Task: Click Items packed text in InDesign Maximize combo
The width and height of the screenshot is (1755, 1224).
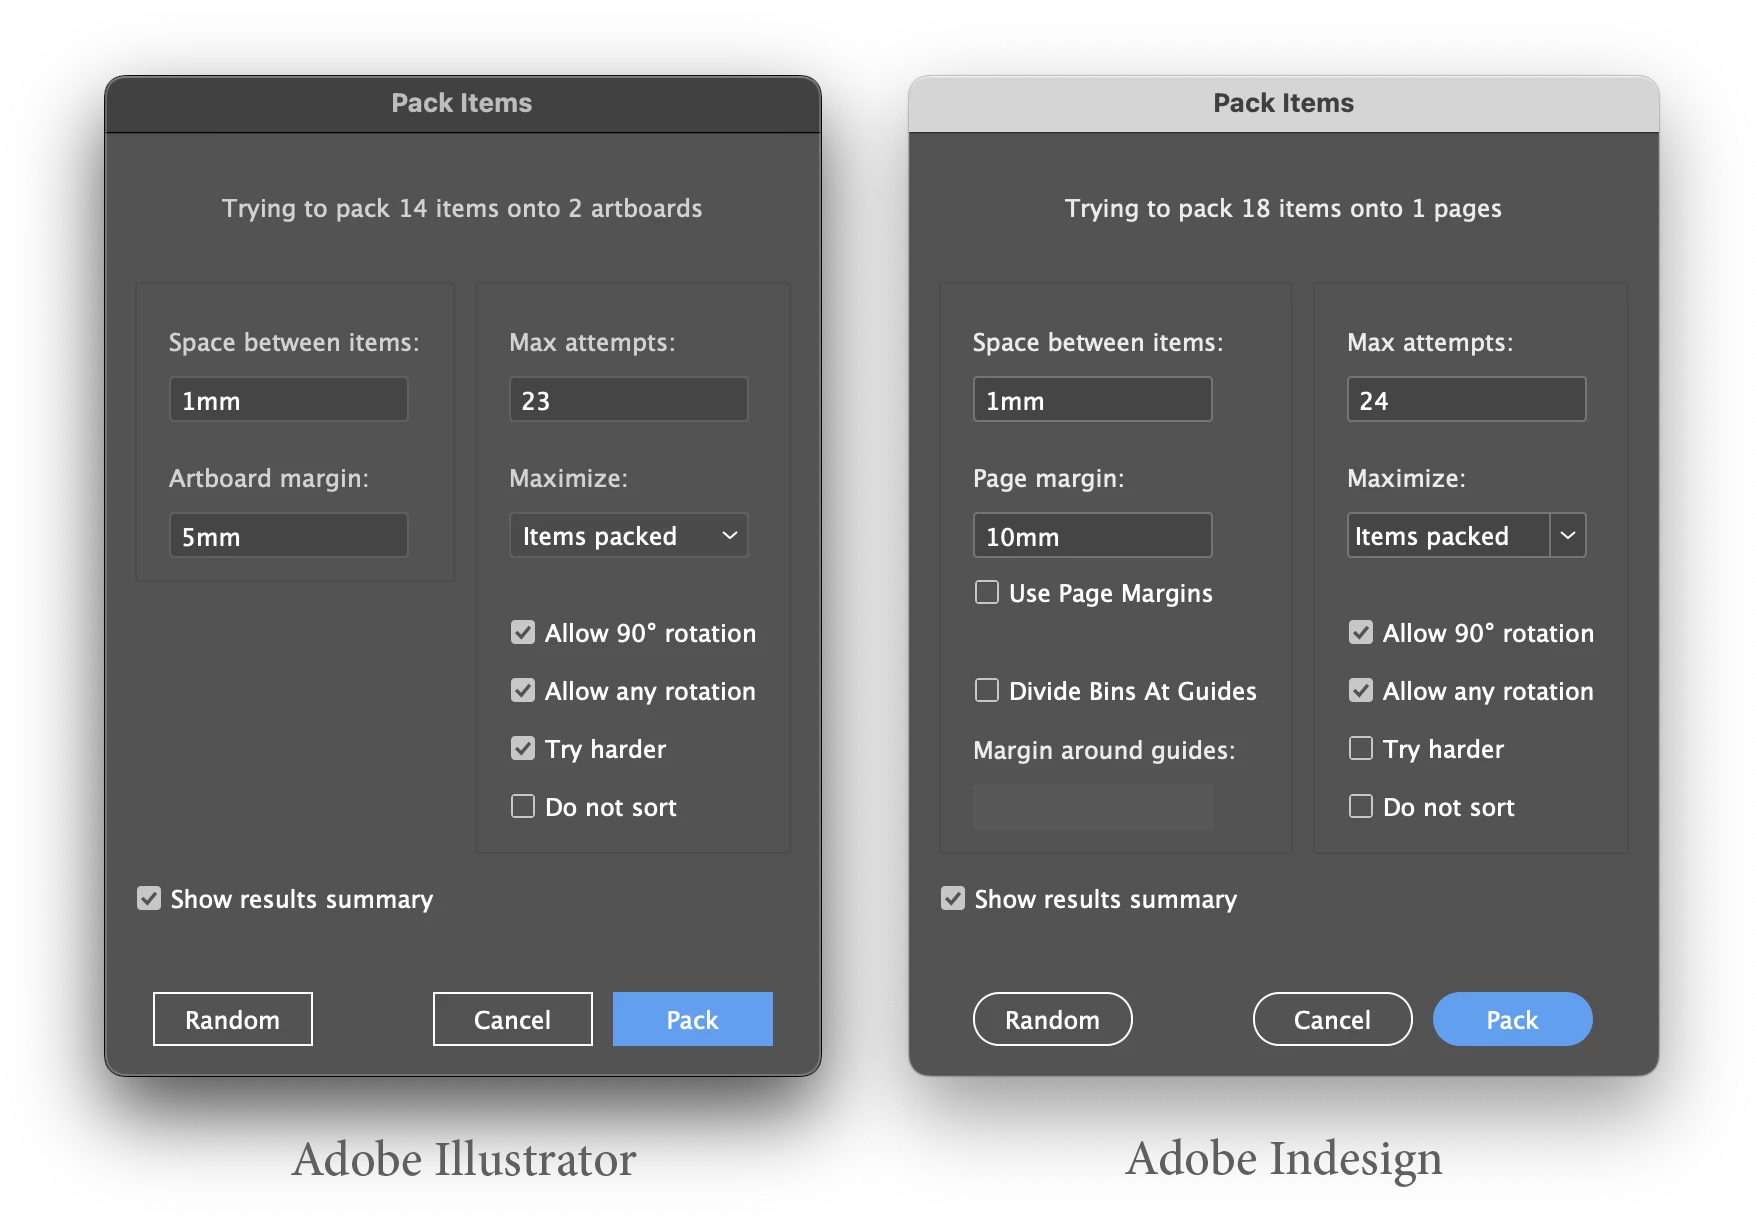Action: [1432, 536]
